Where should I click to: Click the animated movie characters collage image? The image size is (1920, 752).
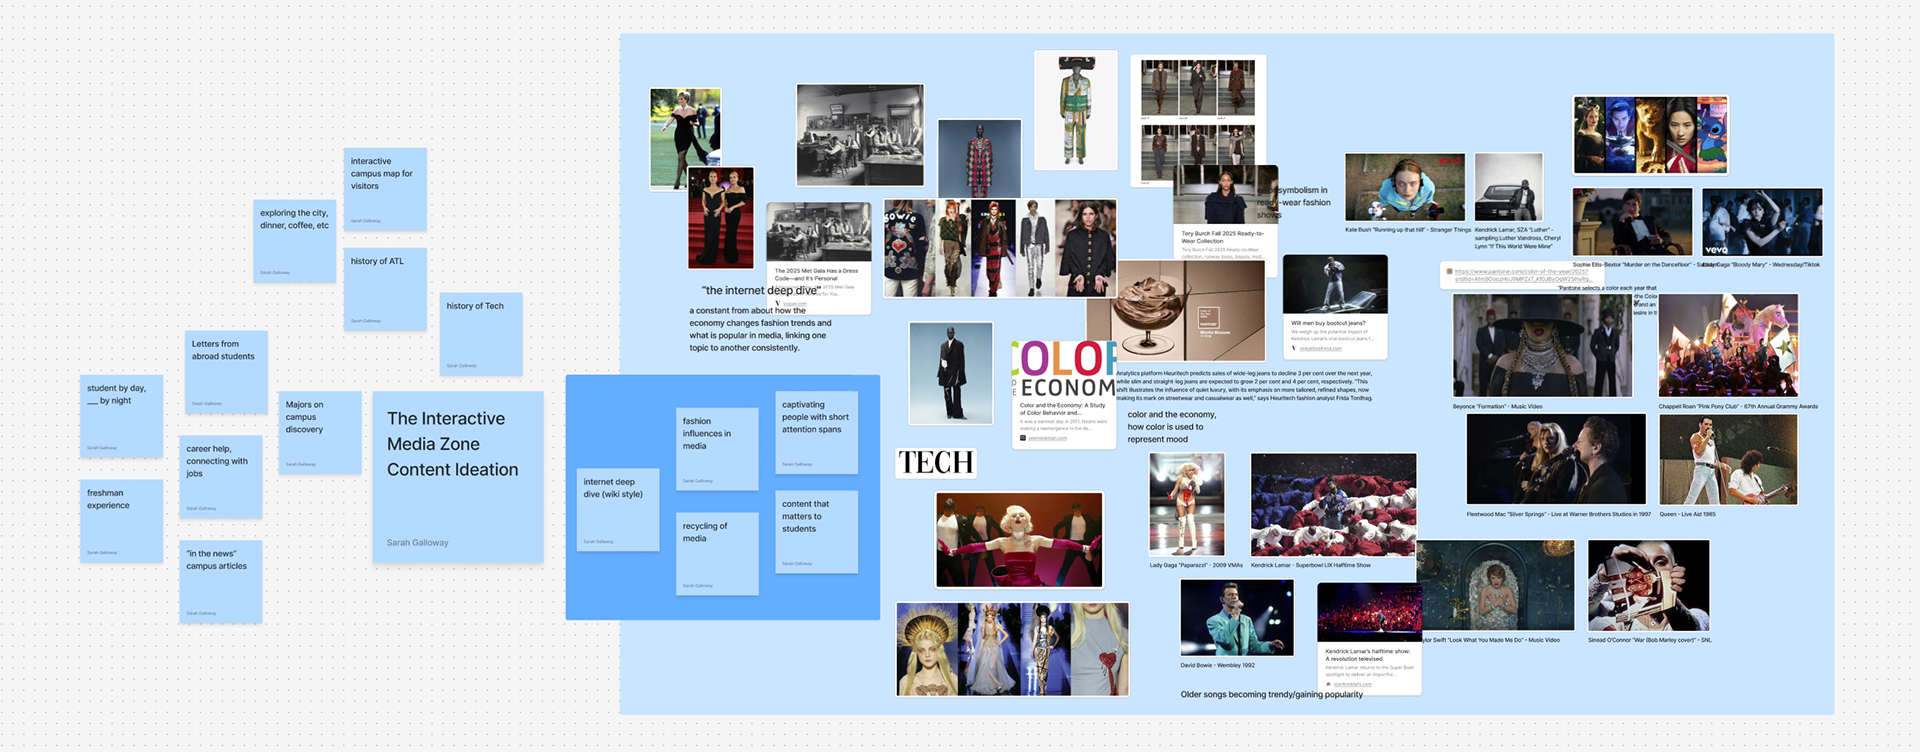tap(1651, 135)
